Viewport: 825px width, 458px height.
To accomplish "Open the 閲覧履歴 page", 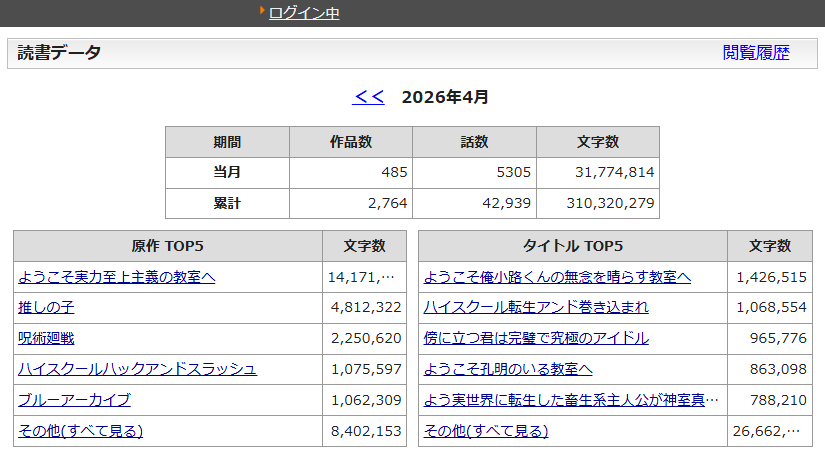I will point(755,53).
